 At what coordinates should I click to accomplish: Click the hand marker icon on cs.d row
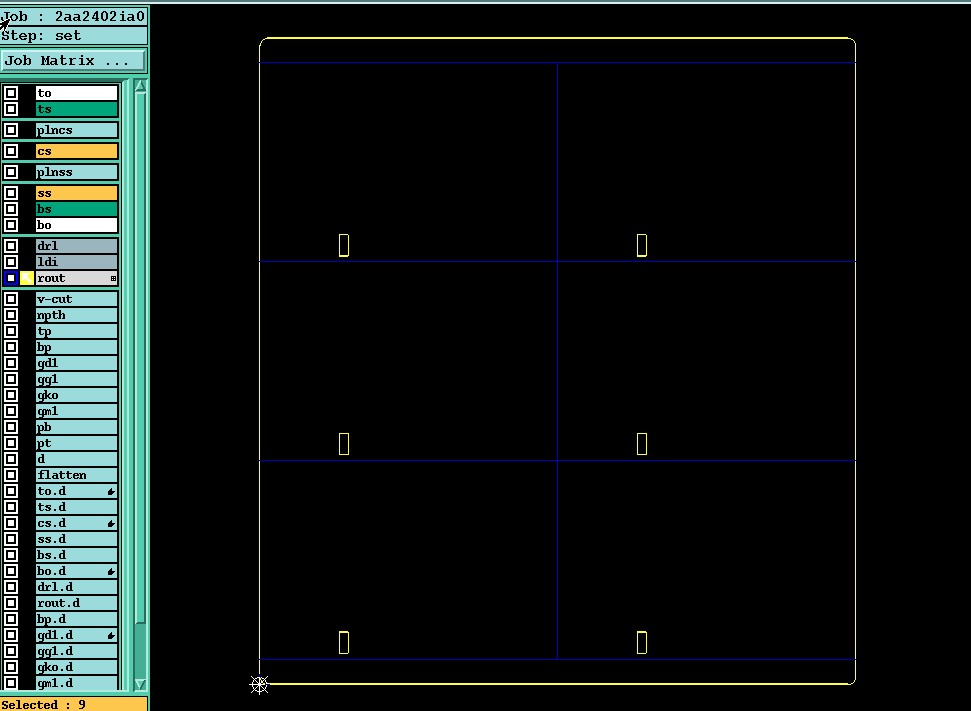pyautogui.click(x=111, y=524)
